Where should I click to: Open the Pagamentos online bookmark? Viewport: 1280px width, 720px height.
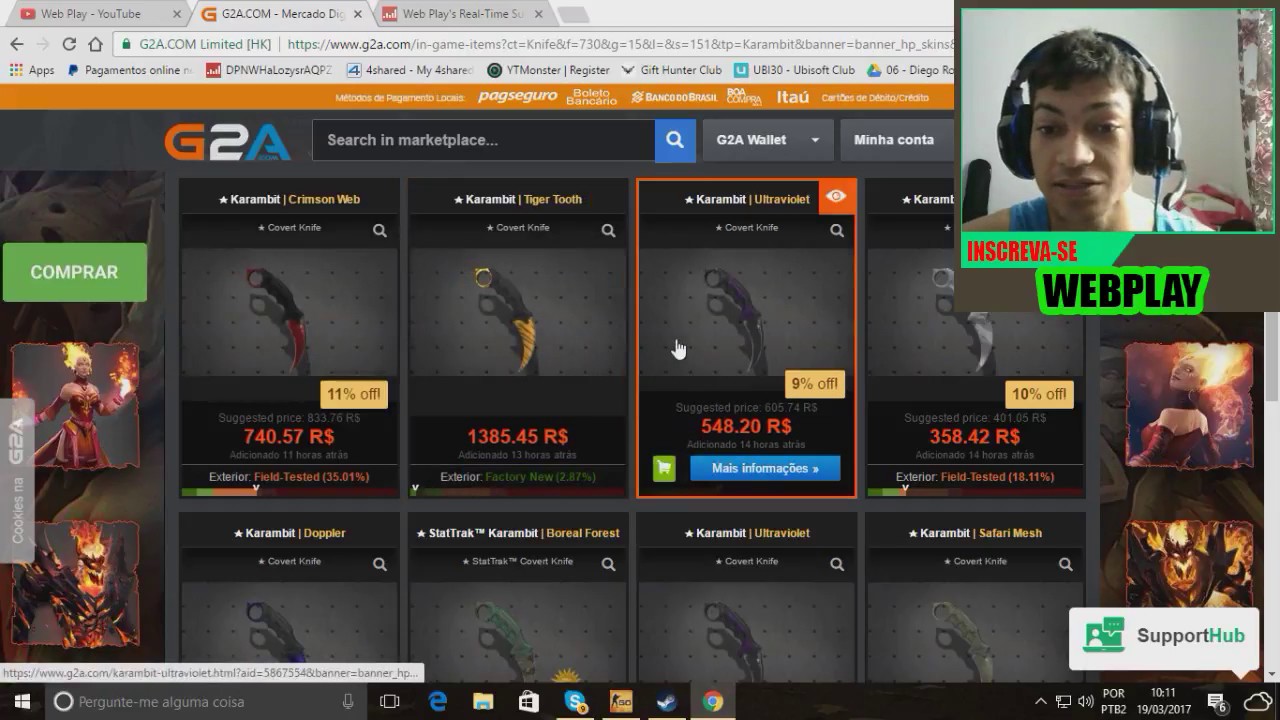[130, 70]
